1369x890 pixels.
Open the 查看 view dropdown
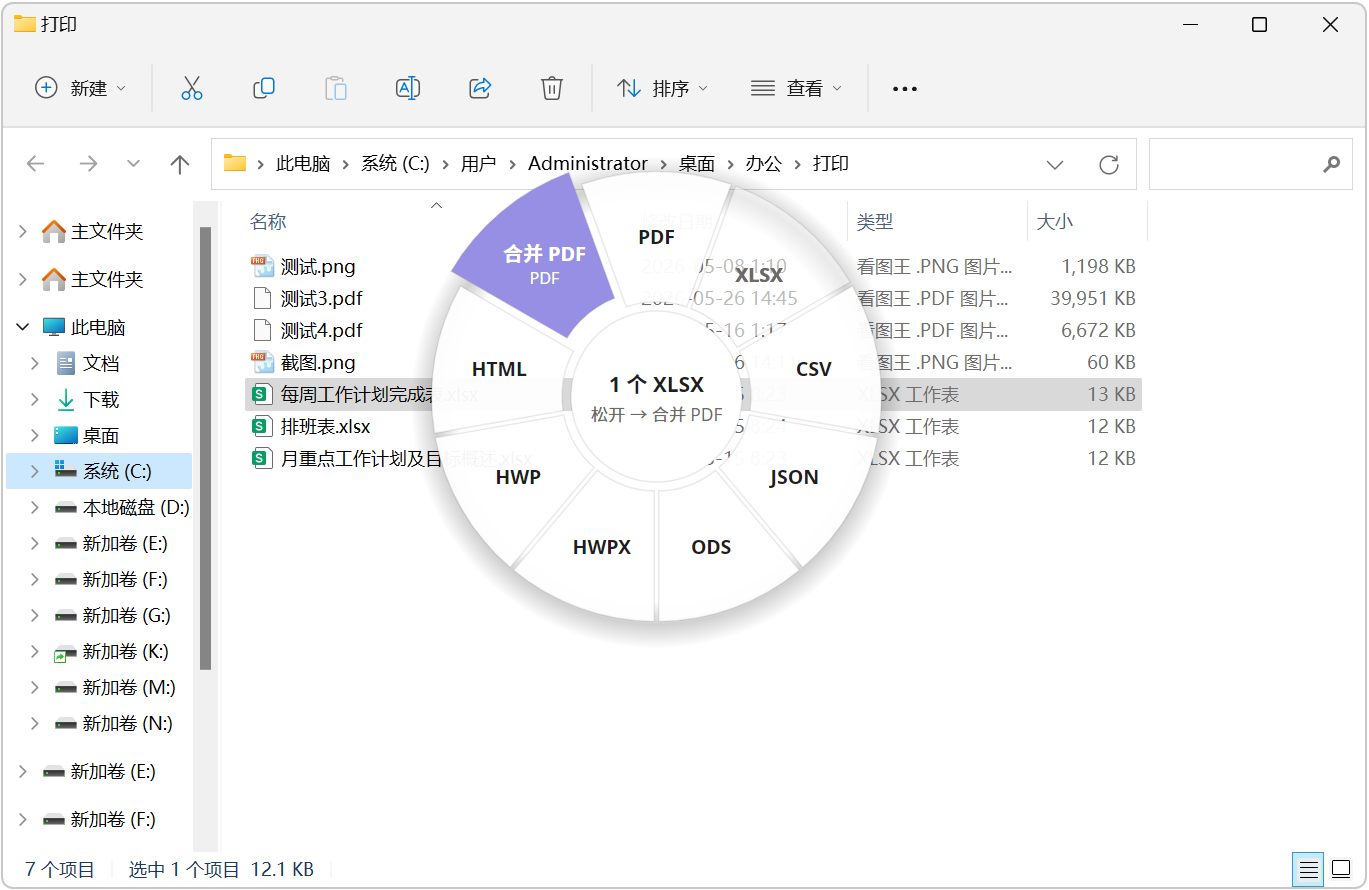point(796,88)
